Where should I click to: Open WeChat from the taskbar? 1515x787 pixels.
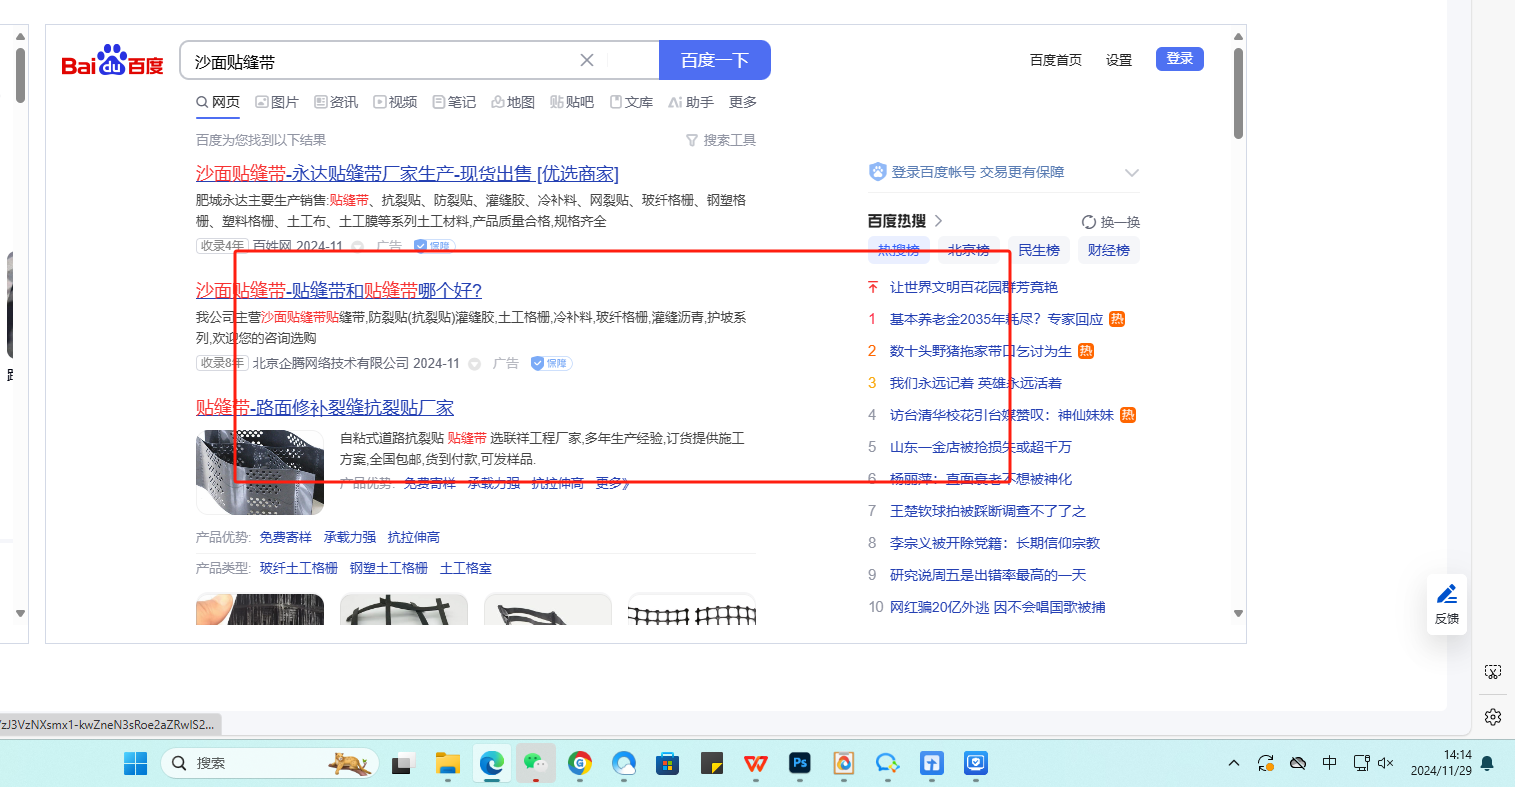536,763
